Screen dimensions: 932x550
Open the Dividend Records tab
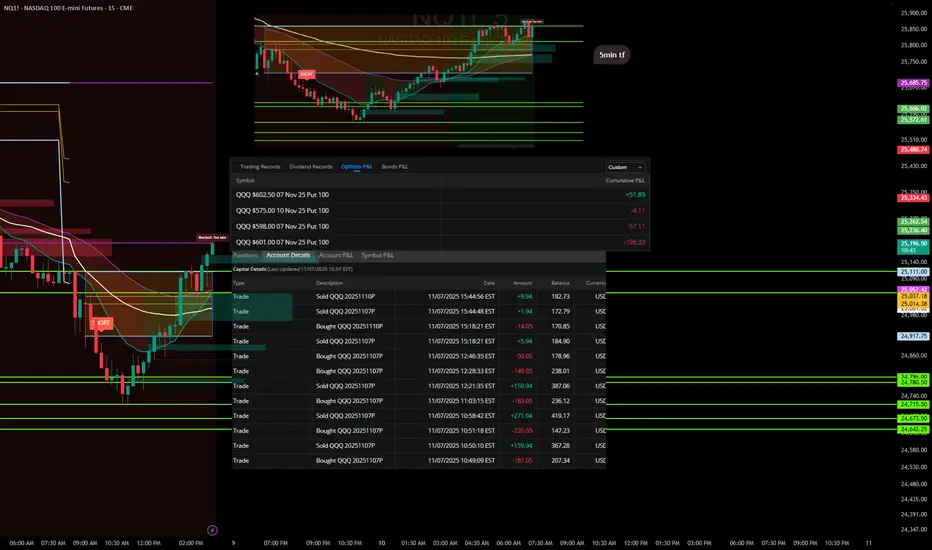pyautogui.click(x=310, y=167)
